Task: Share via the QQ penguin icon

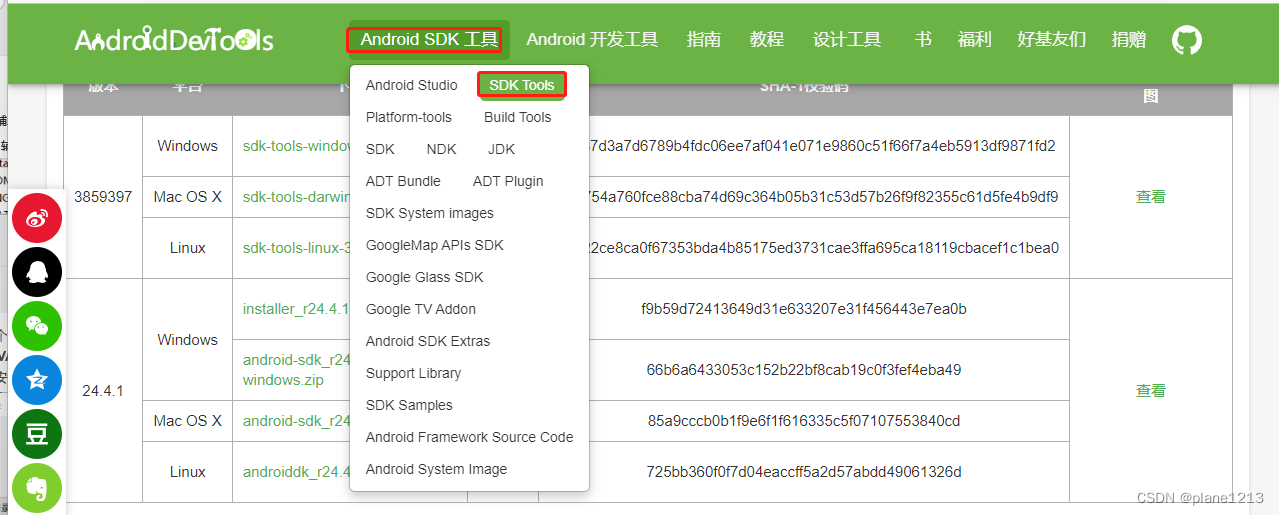Action: tap(37, 272)
